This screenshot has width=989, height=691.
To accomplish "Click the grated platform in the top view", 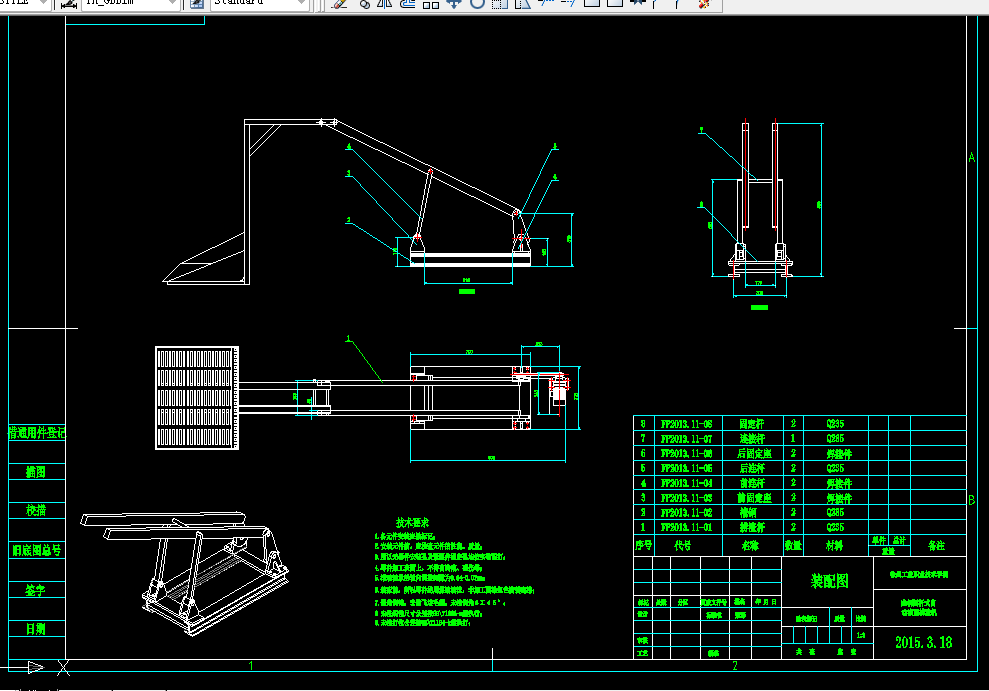I will 197,398.
